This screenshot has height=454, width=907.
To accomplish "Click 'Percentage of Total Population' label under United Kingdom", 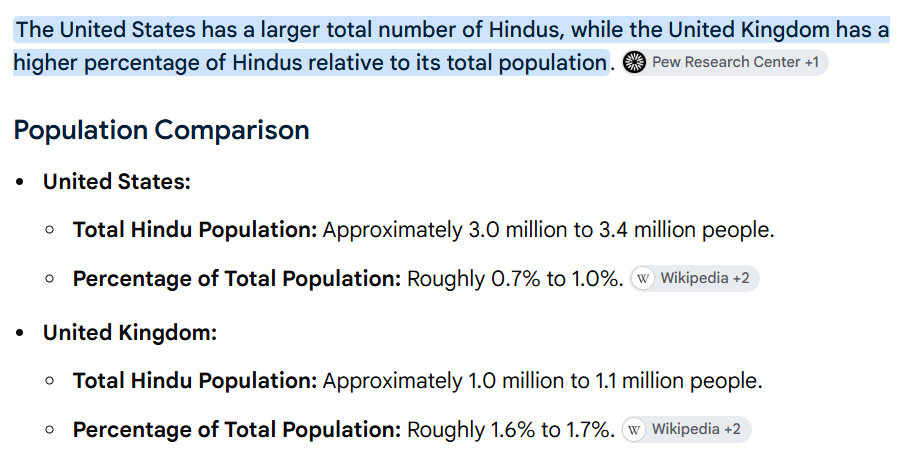I will [237, 430].
